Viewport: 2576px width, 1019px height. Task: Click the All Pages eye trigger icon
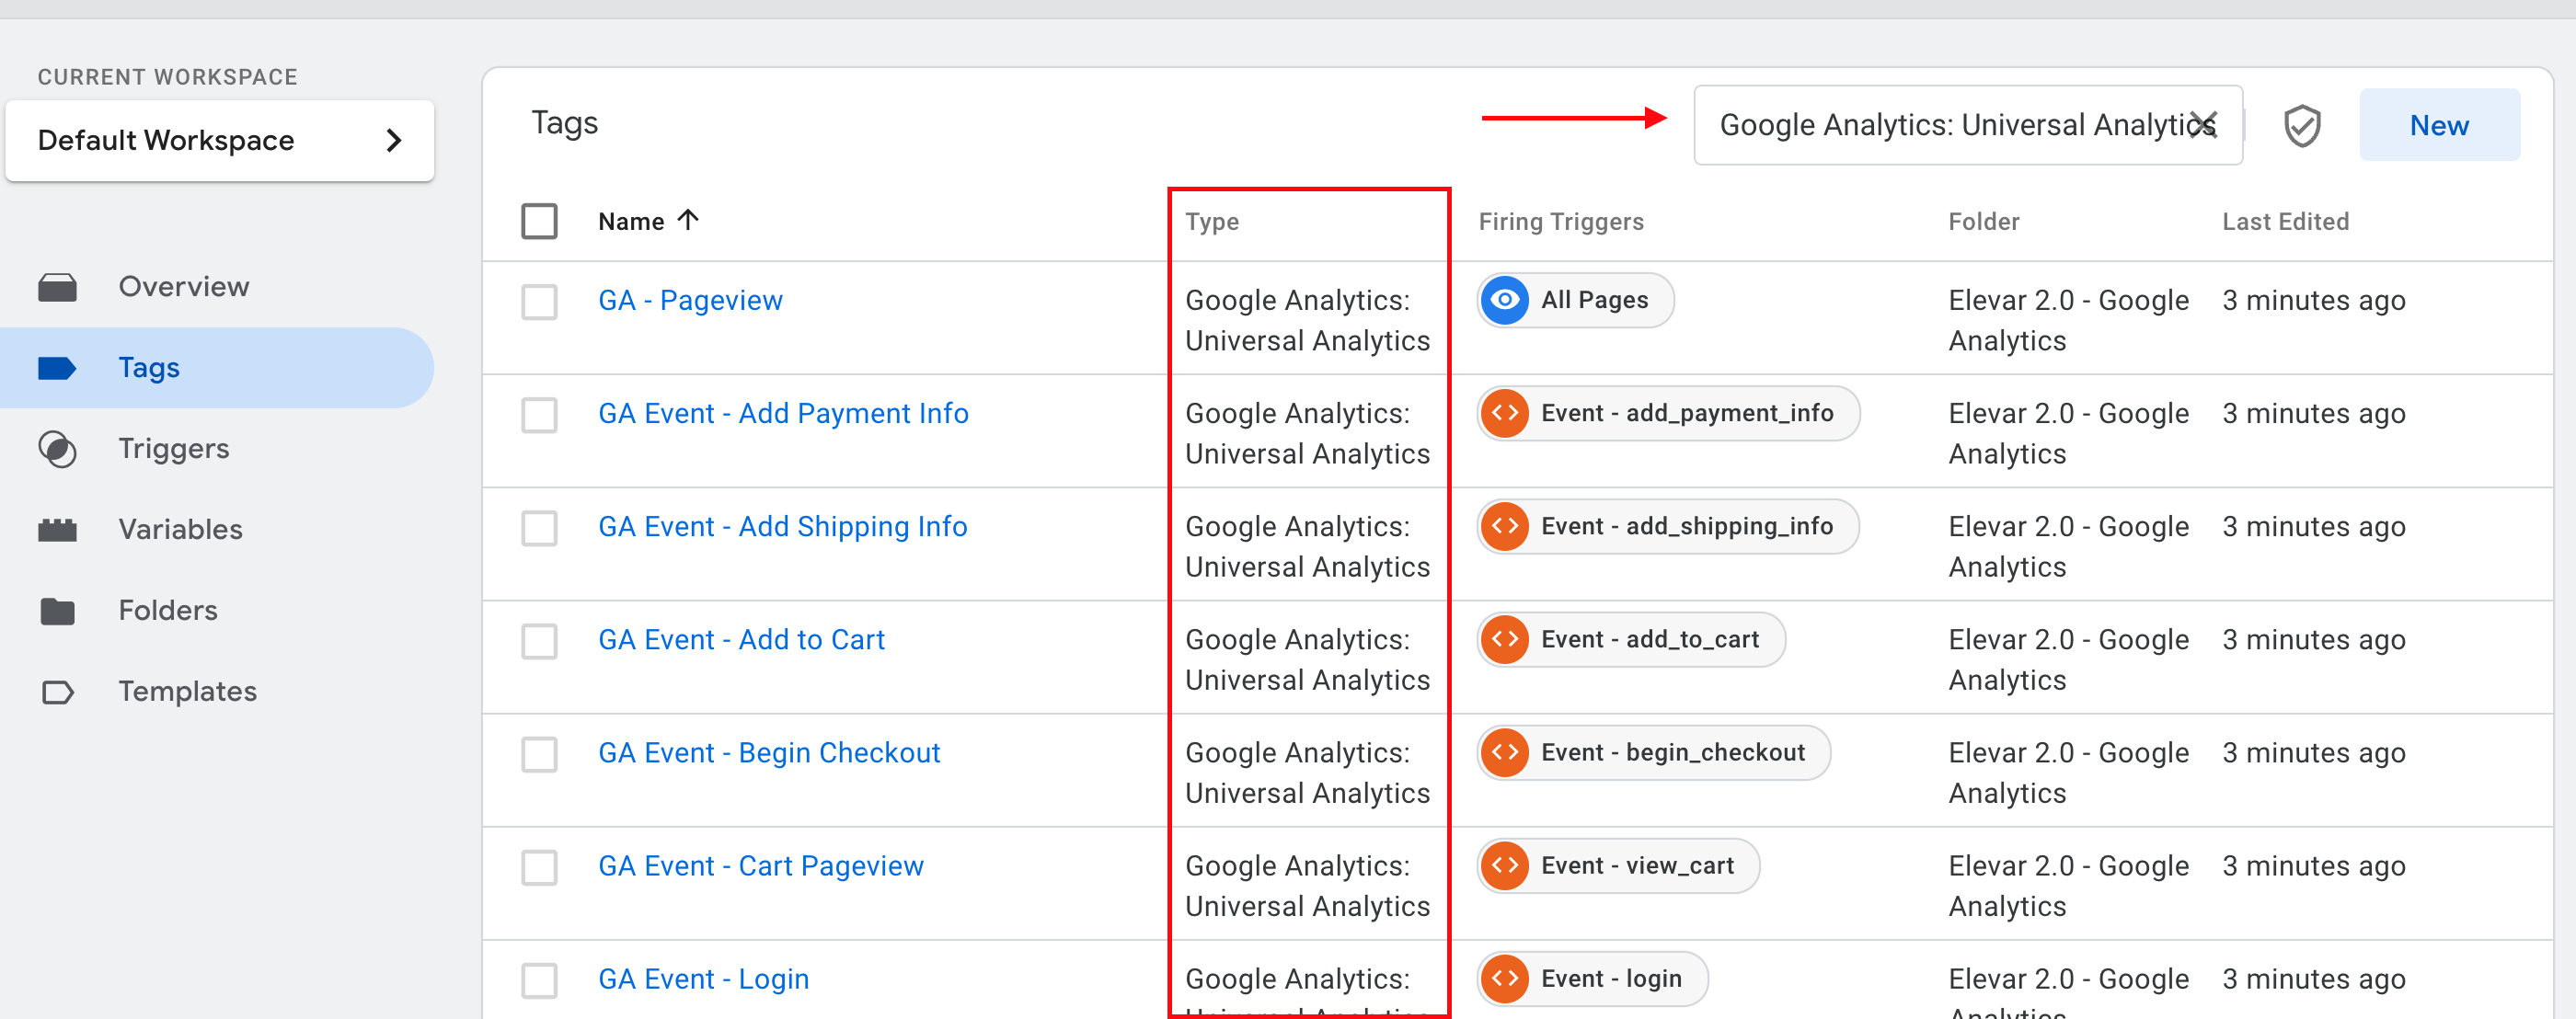coord(1504,300)
